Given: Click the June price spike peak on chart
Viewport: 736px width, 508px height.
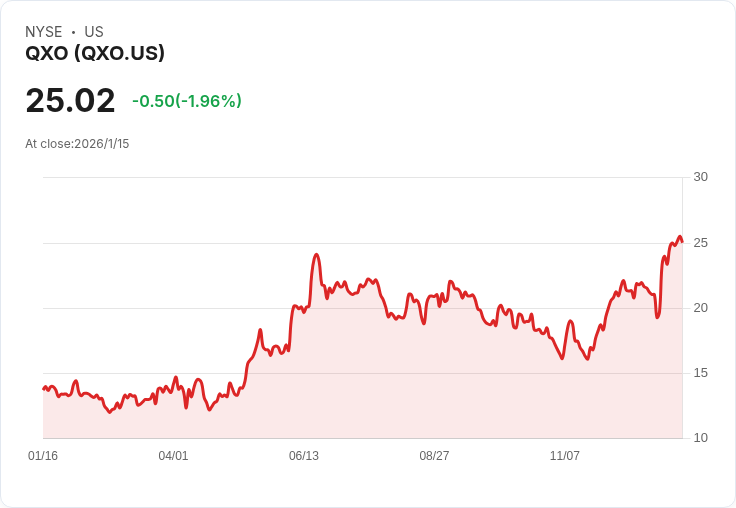Looking at the screenshot, I should pos(316,255).
